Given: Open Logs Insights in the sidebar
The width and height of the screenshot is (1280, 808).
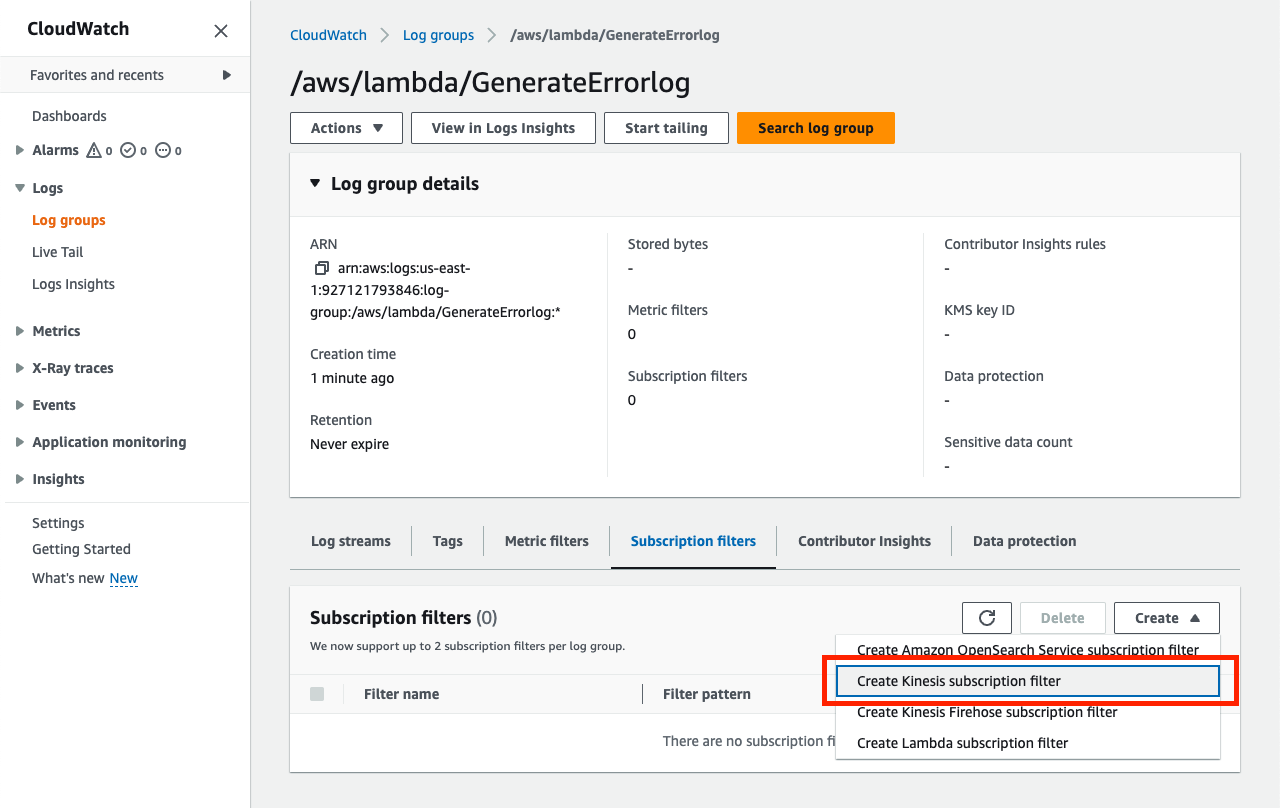Looking at the screenshot, I should 73,284.
